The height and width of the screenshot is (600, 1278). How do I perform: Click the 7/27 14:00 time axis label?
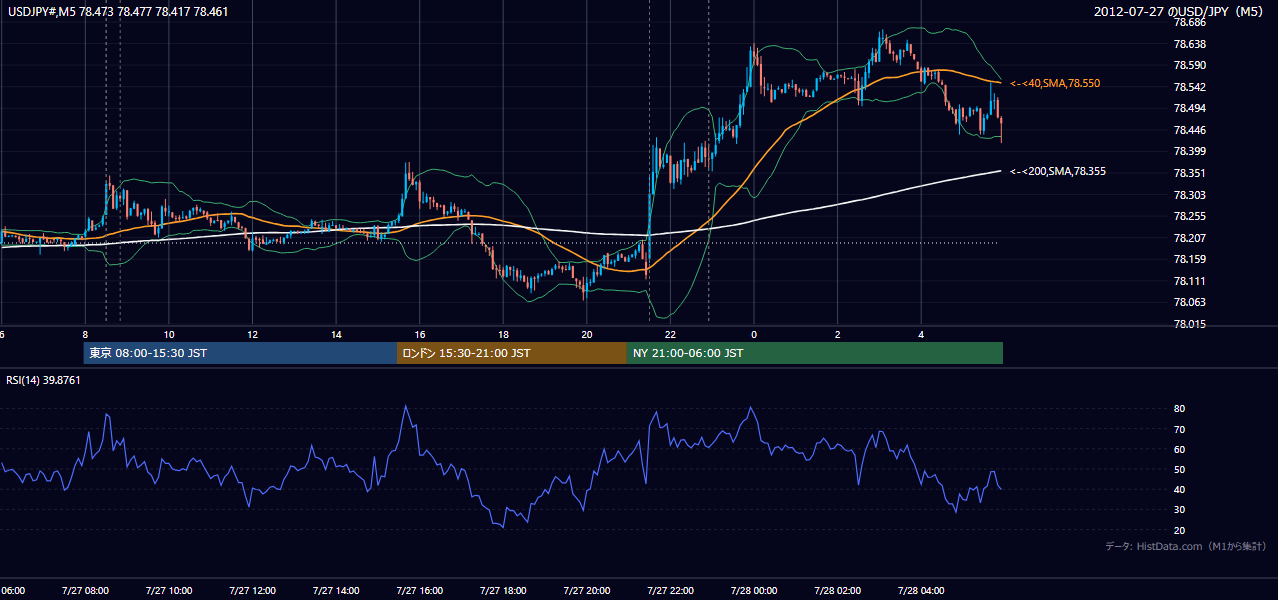pyautogui.click(x=335, y=590)
